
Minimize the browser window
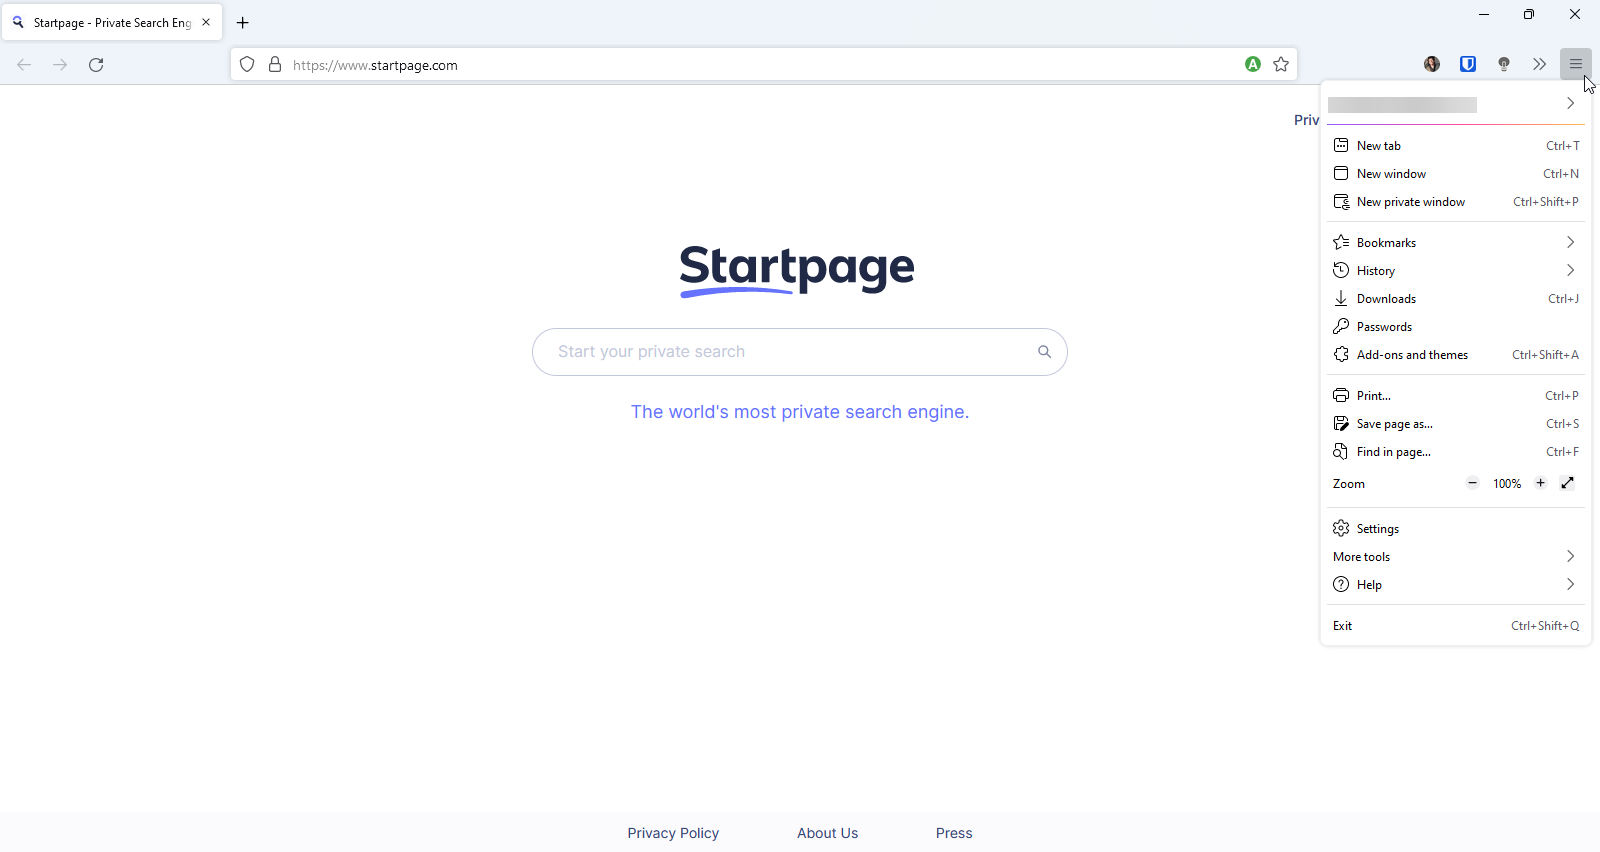pyautogui.click(x=1484, y=14)
